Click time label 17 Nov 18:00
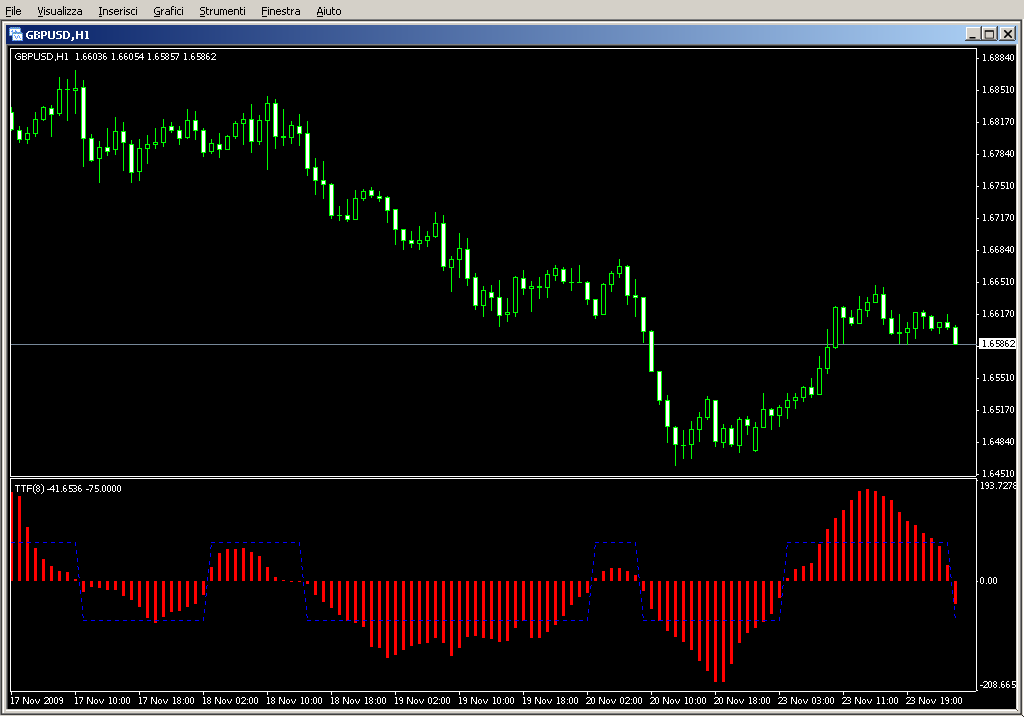 (x=166, y=701)
